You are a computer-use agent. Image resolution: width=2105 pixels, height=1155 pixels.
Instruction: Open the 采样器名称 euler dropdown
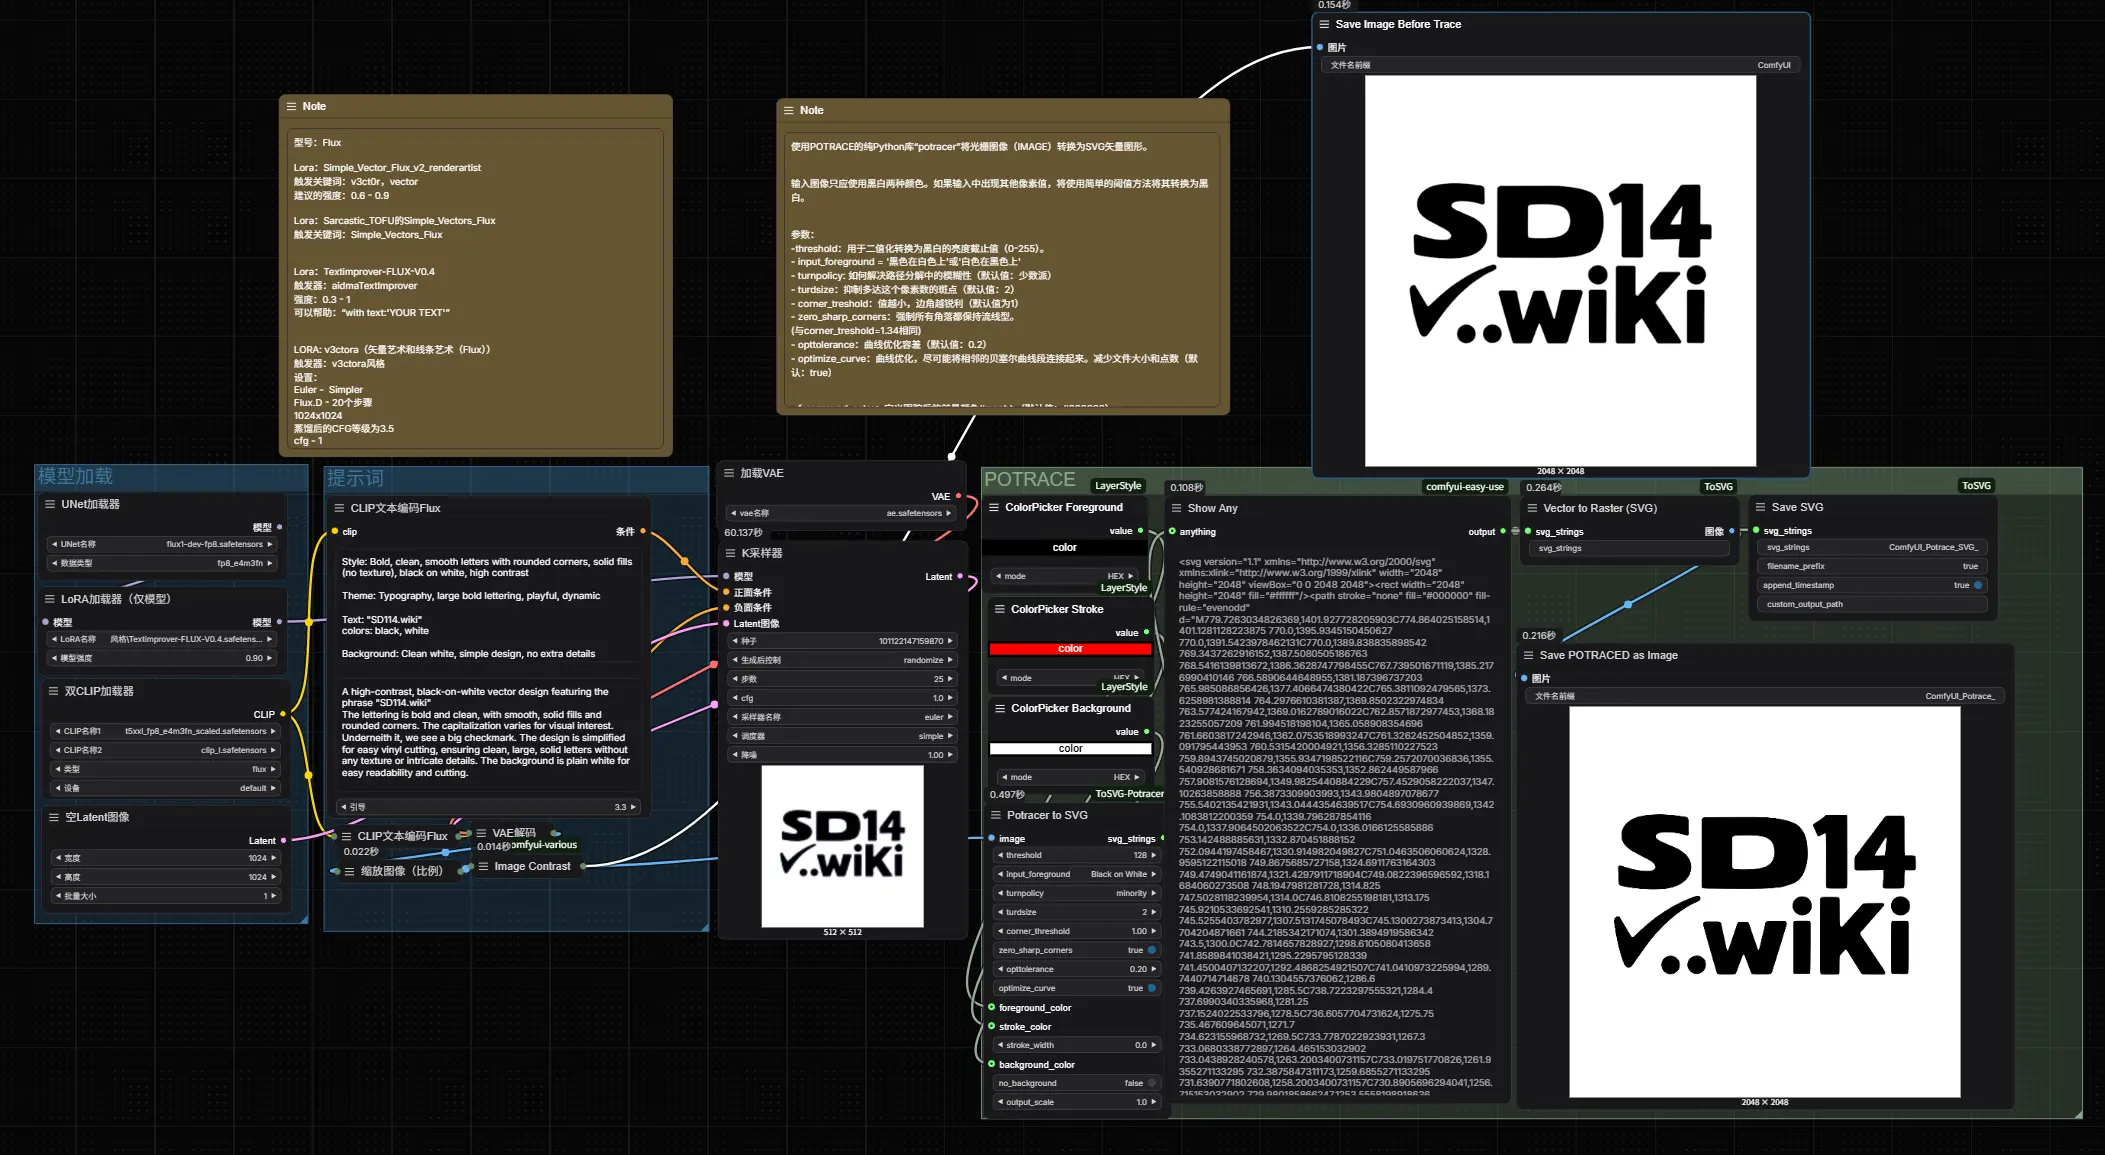[x=843, y=717]
